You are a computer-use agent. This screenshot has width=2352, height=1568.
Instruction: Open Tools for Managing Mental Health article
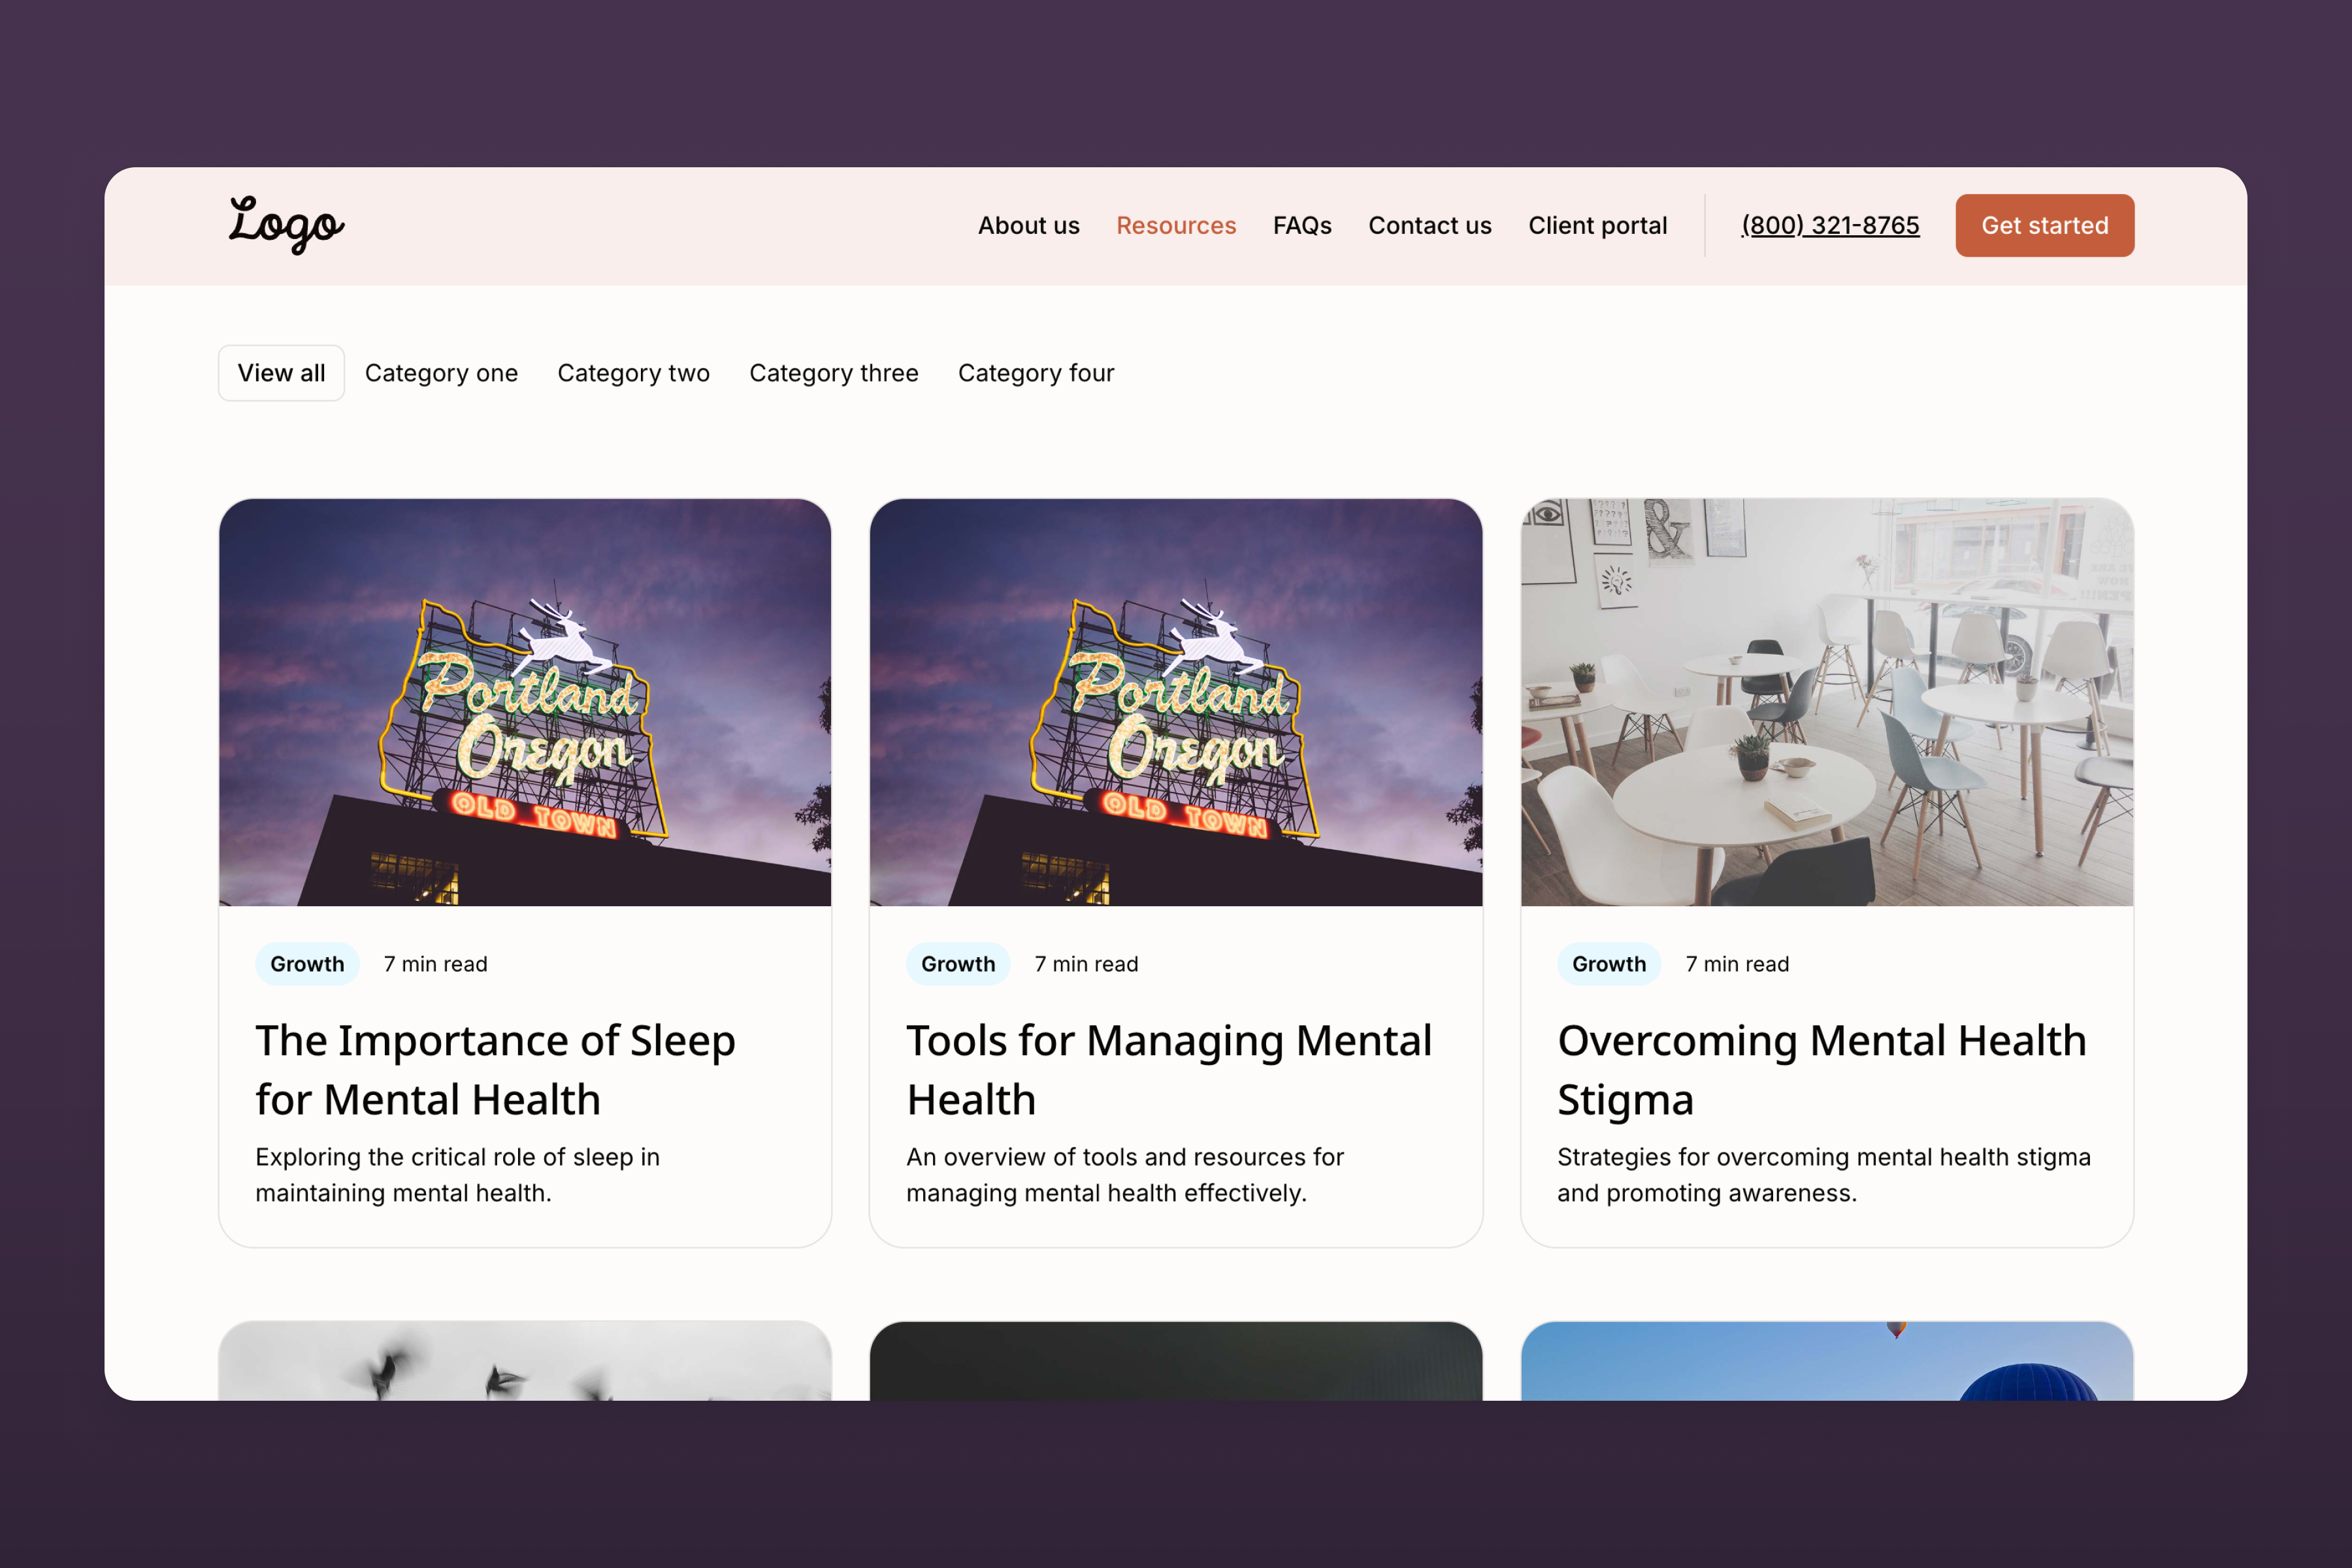(1168, 1069)
